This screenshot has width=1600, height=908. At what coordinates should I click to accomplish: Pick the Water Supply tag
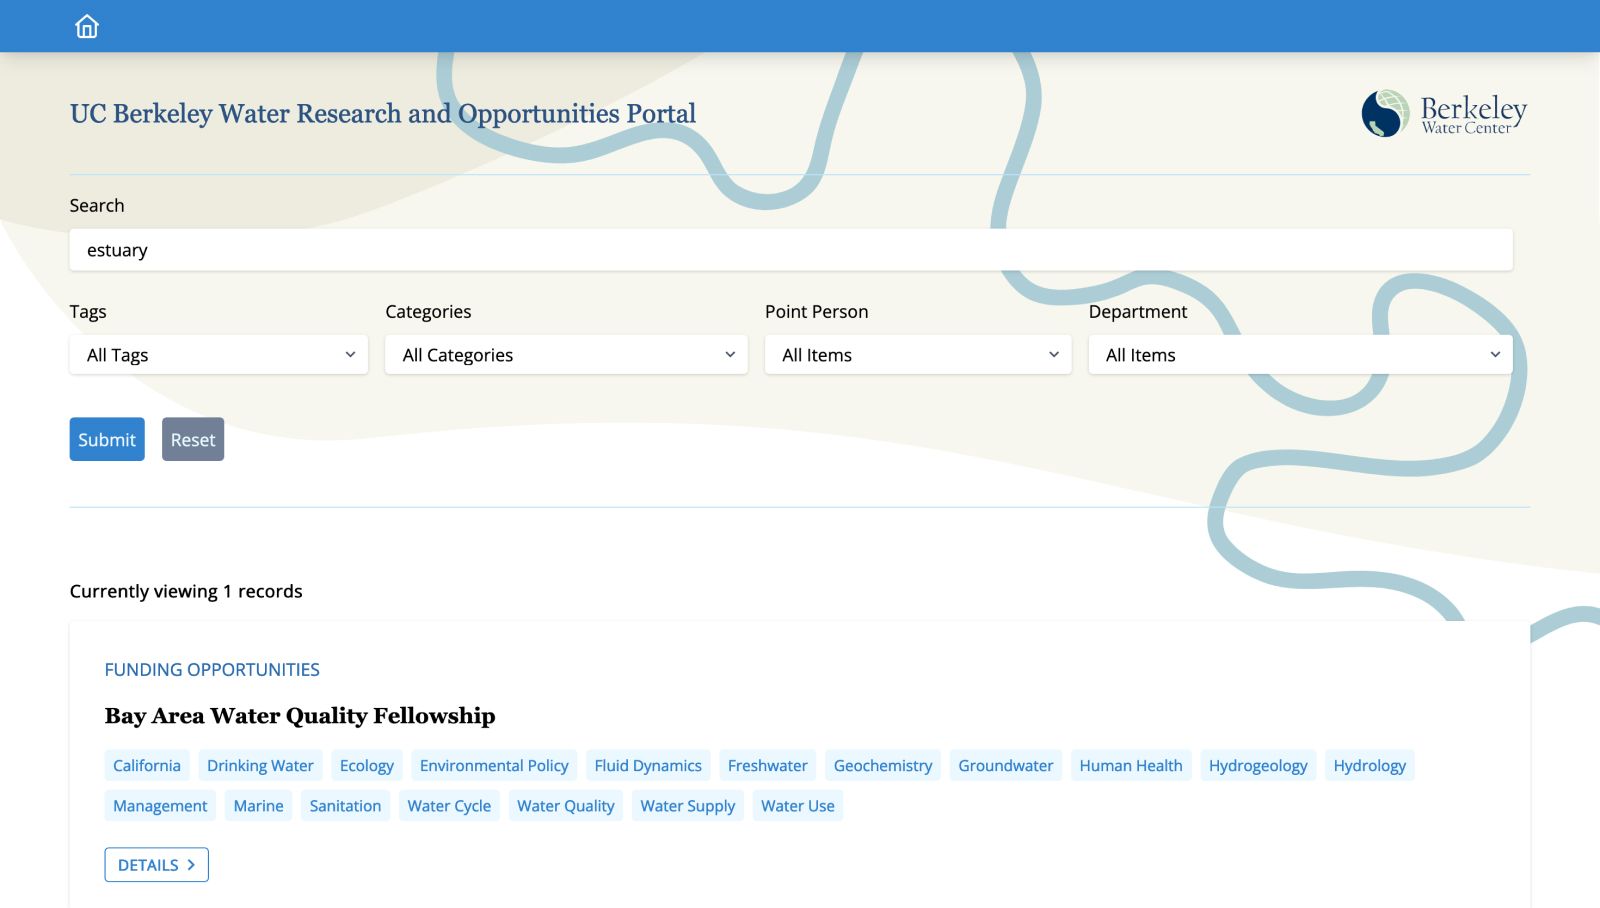(x=688, y=806)
